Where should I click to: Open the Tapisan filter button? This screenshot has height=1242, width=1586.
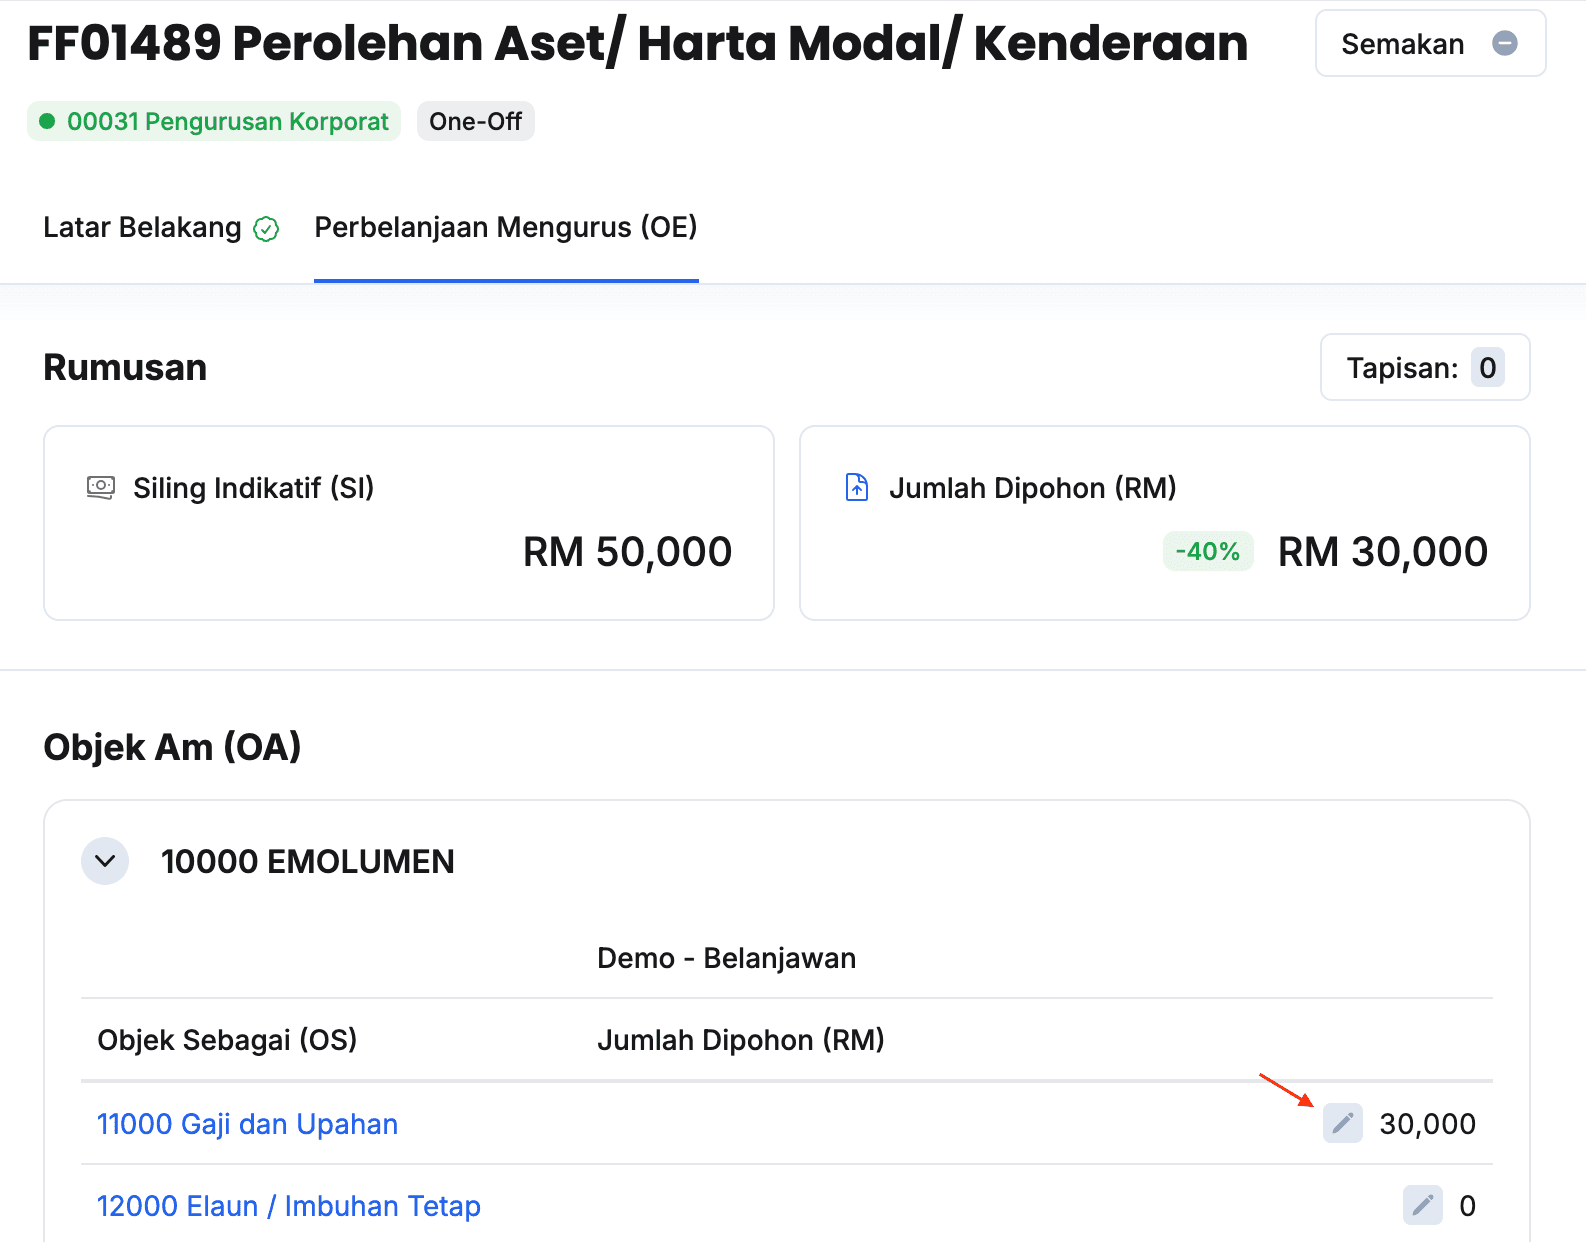click(1424, 368)
